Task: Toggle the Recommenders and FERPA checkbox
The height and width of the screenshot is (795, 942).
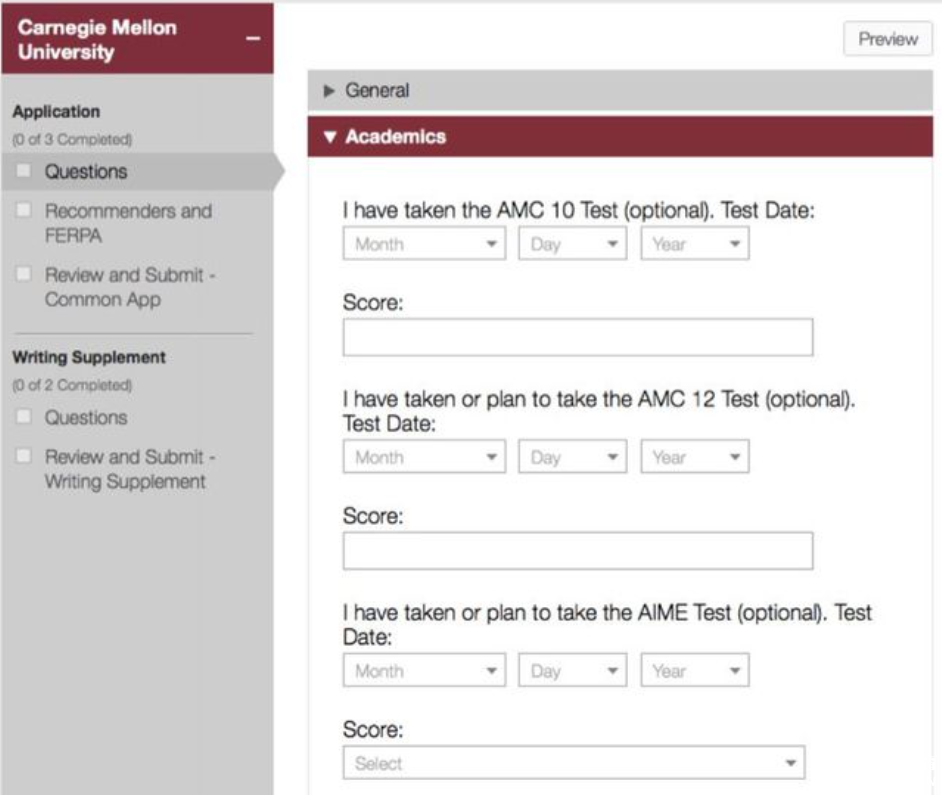Action: point(24,210)
